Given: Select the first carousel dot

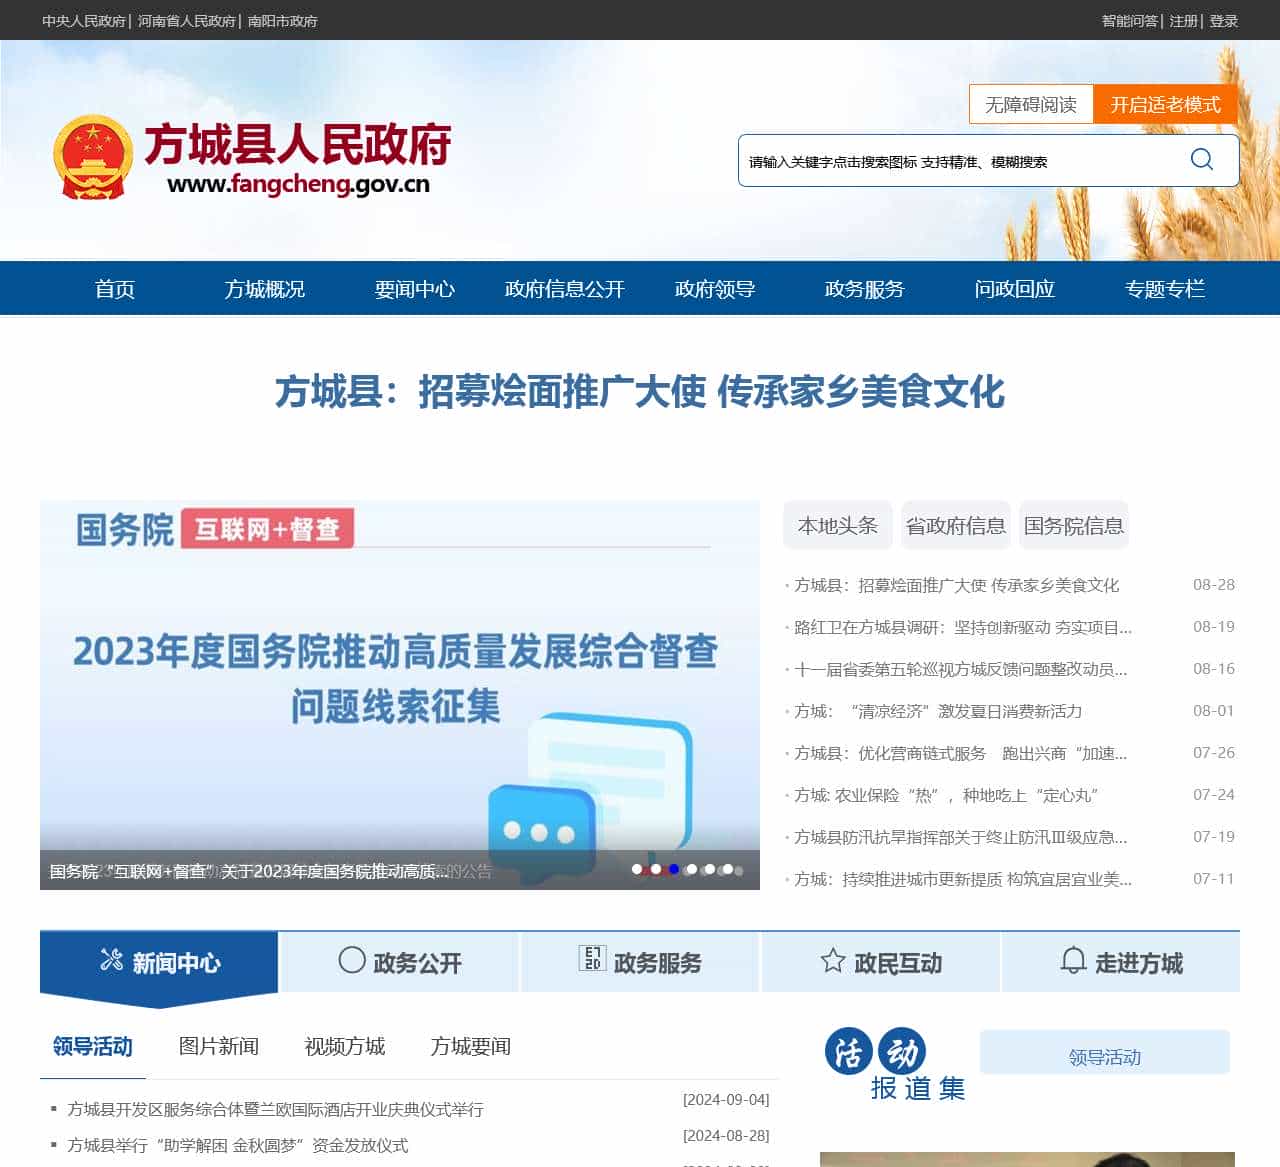Looking at the screenshot, I should click(x=637, y=869).
